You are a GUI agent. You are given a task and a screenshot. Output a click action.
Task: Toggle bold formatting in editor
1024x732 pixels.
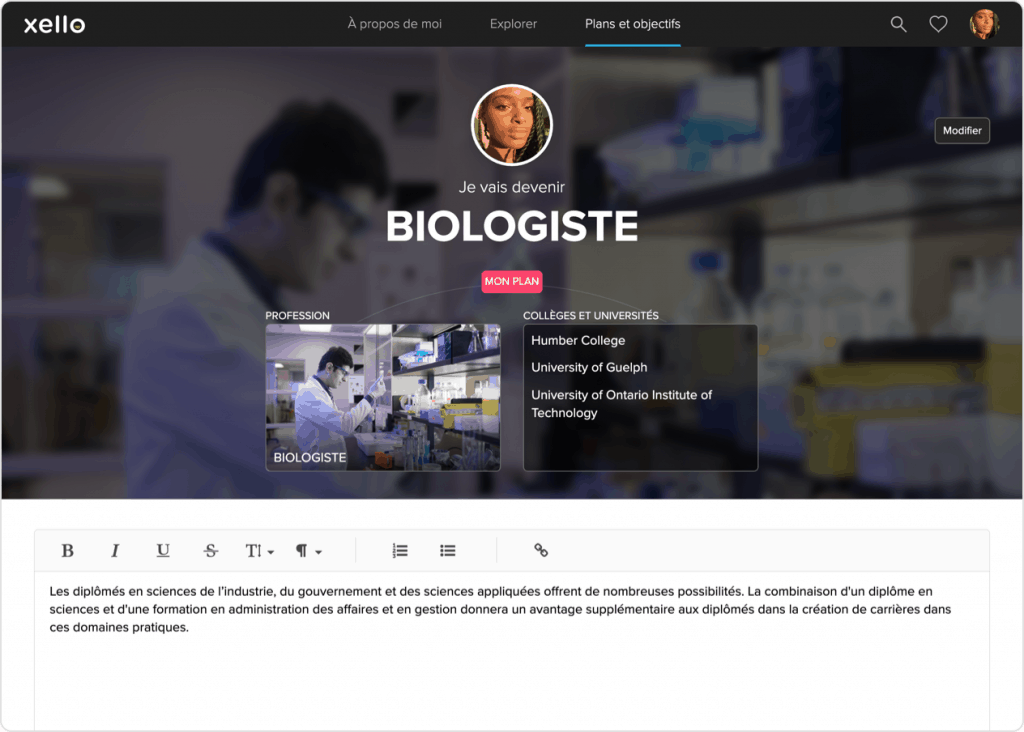[68, 550]
